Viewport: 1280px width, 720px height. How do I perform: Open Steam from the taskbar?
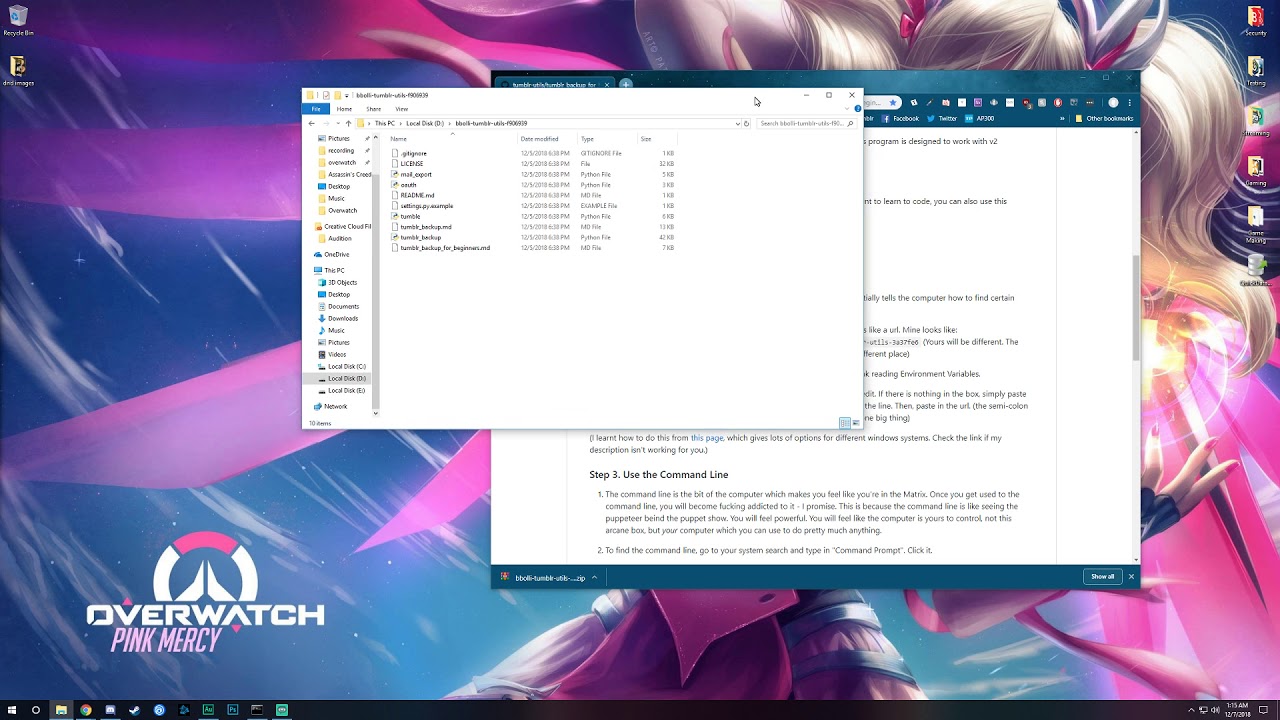click(134, 710)
